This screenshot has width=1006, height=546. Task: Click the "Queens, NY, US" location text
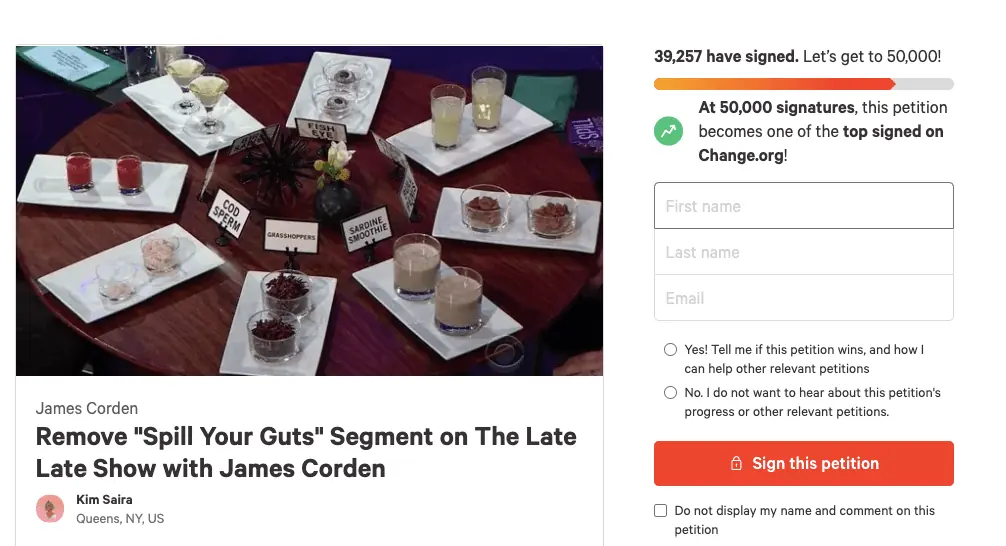click(x=120, y=518)
